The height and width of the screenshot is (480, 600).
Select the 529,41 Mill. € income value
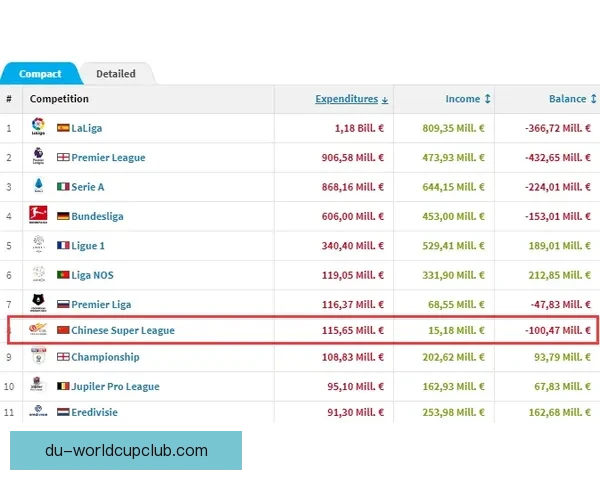click(453, 246)
